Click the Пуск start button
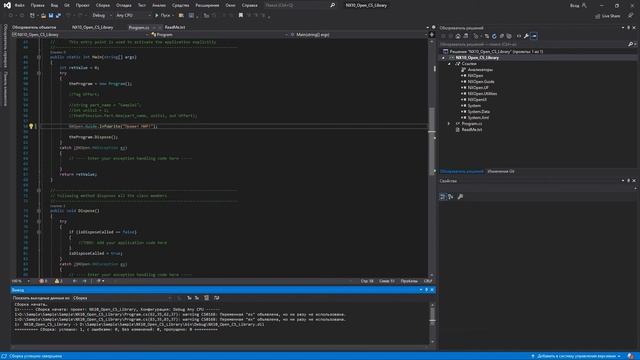Screen dimensions: 640x360 (163, 16)
